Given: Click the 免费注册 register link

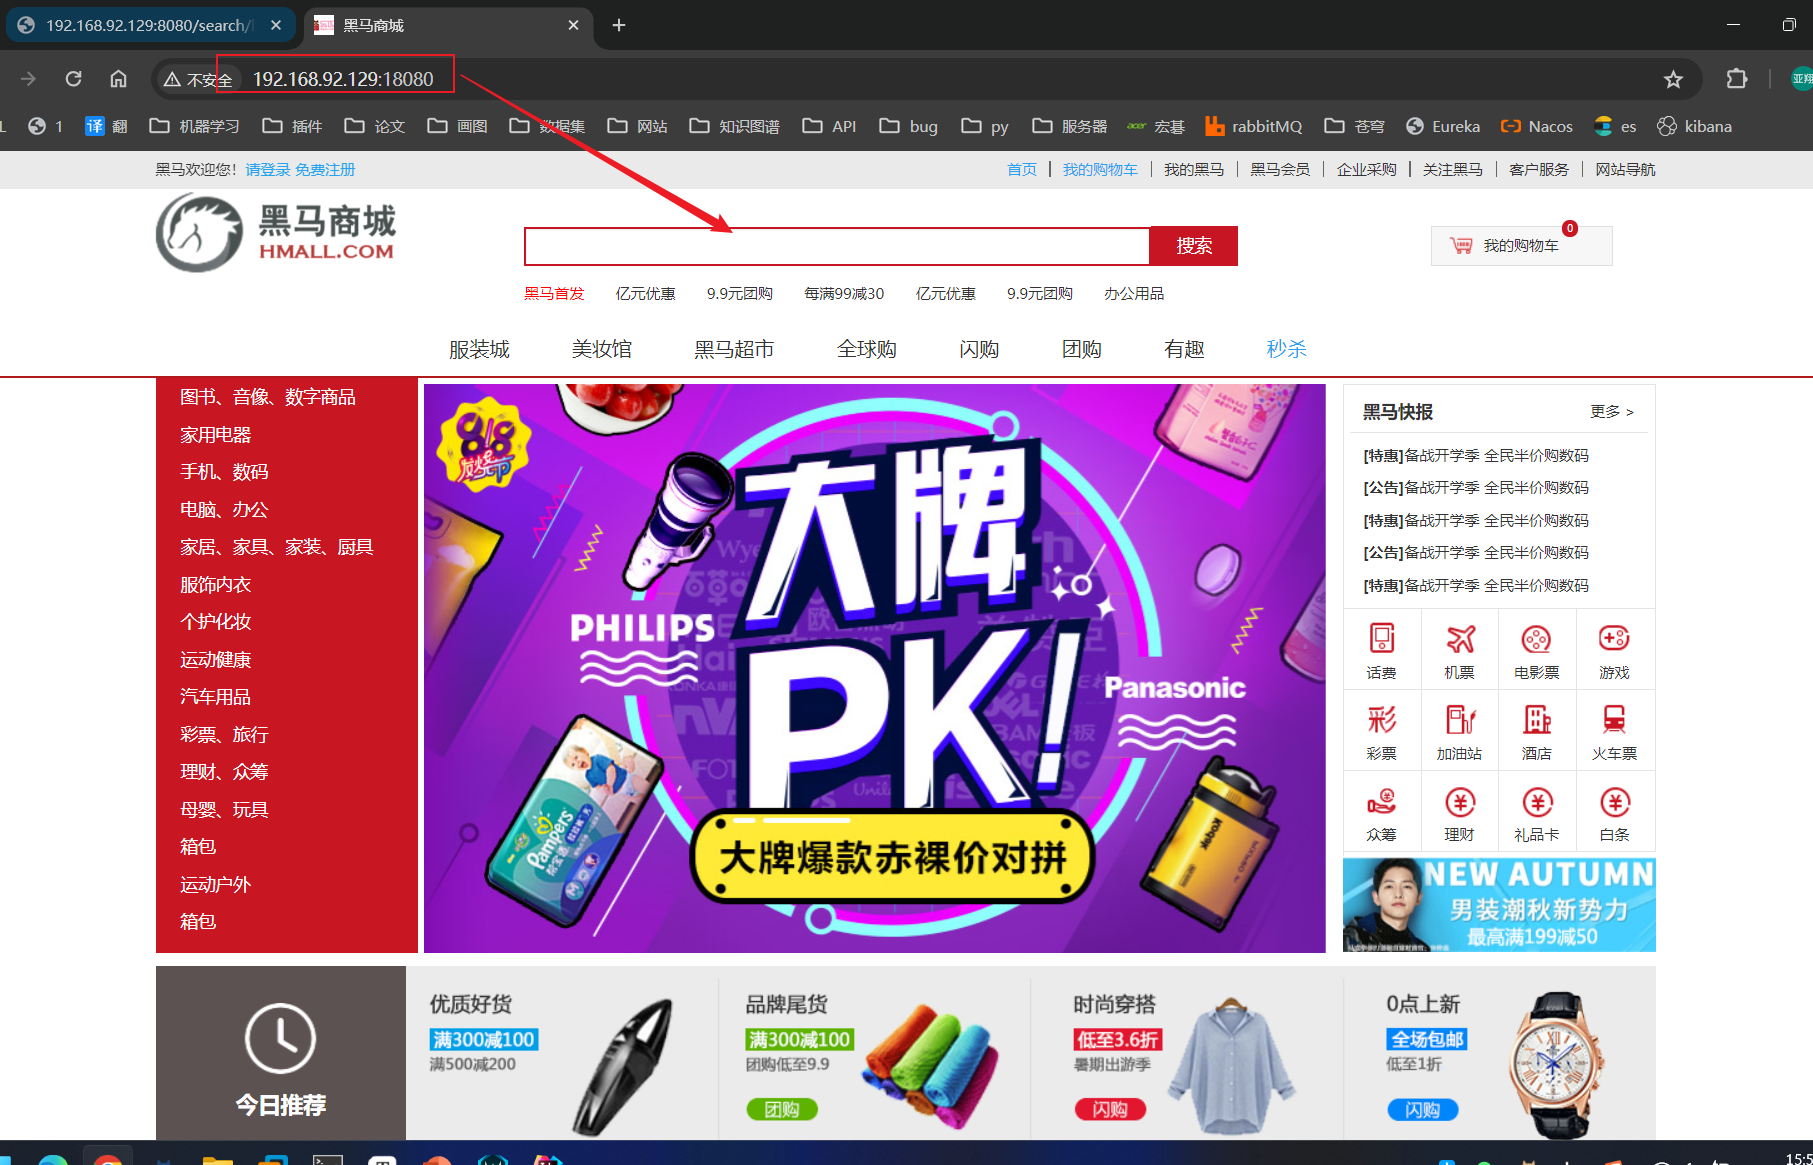Looking at the screenshot, I should point(325,170).
